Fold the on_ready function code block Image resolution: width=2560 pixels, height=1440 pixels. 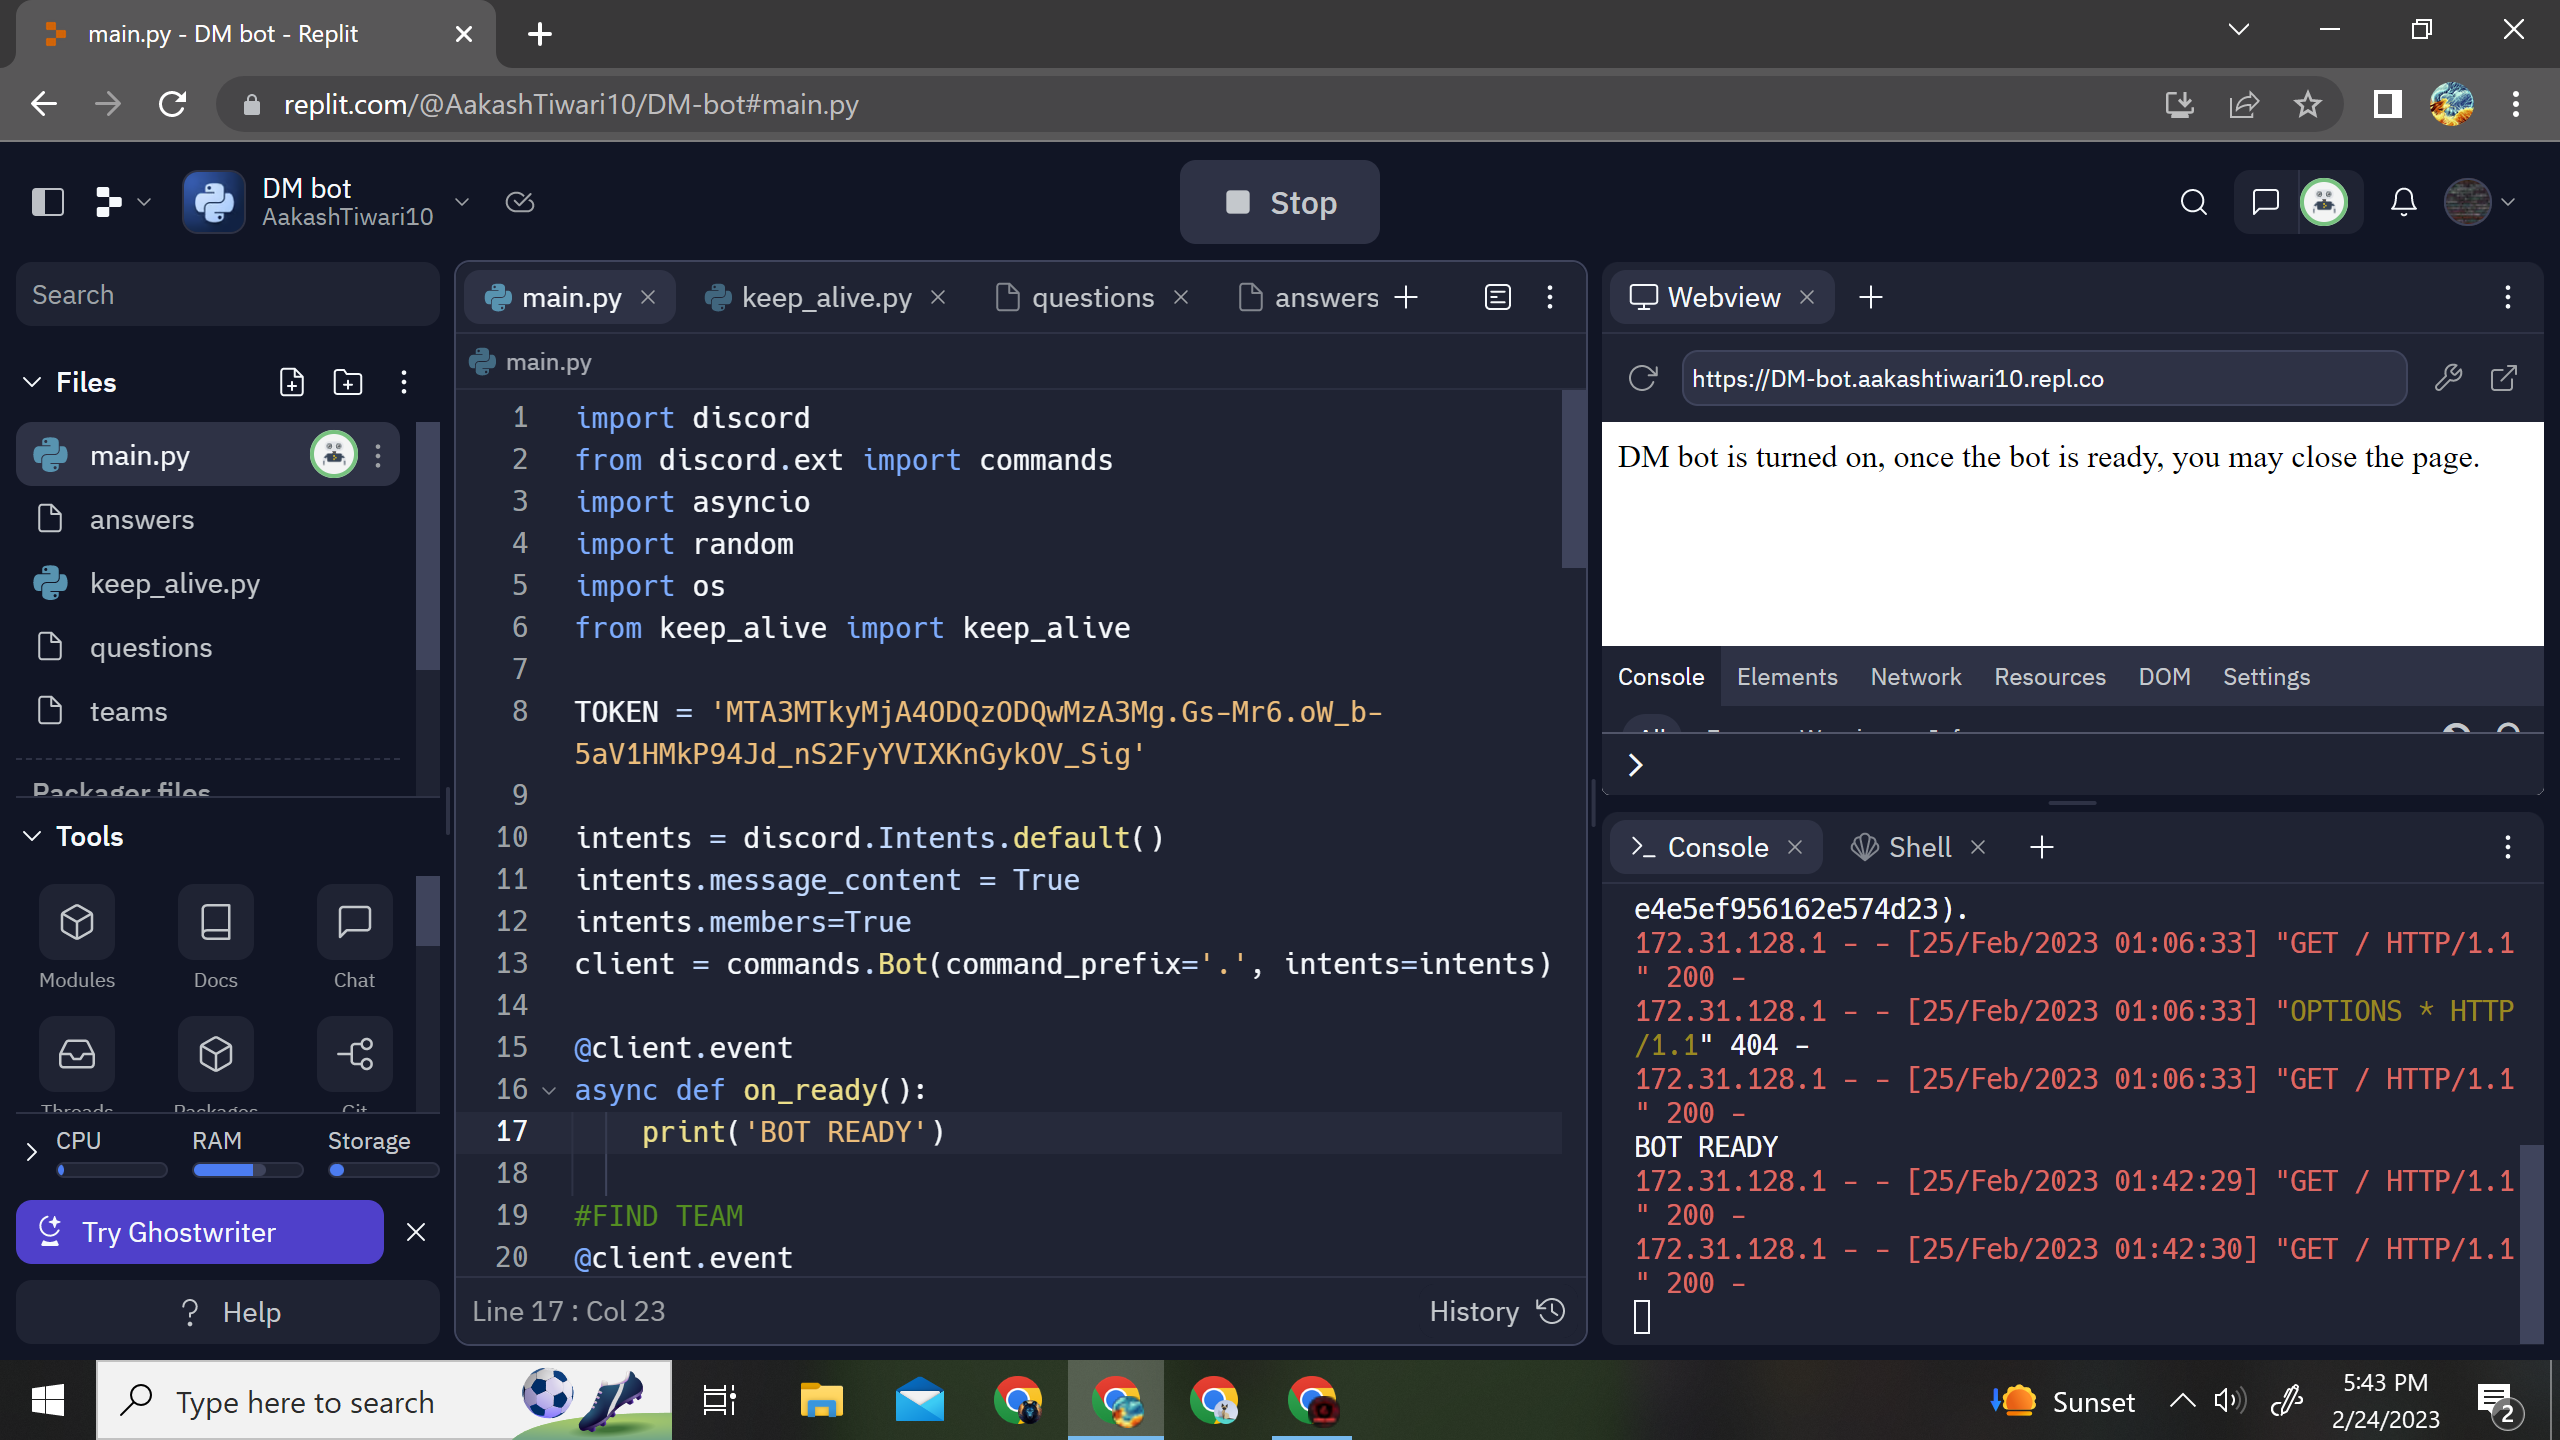coord(549,1090)
